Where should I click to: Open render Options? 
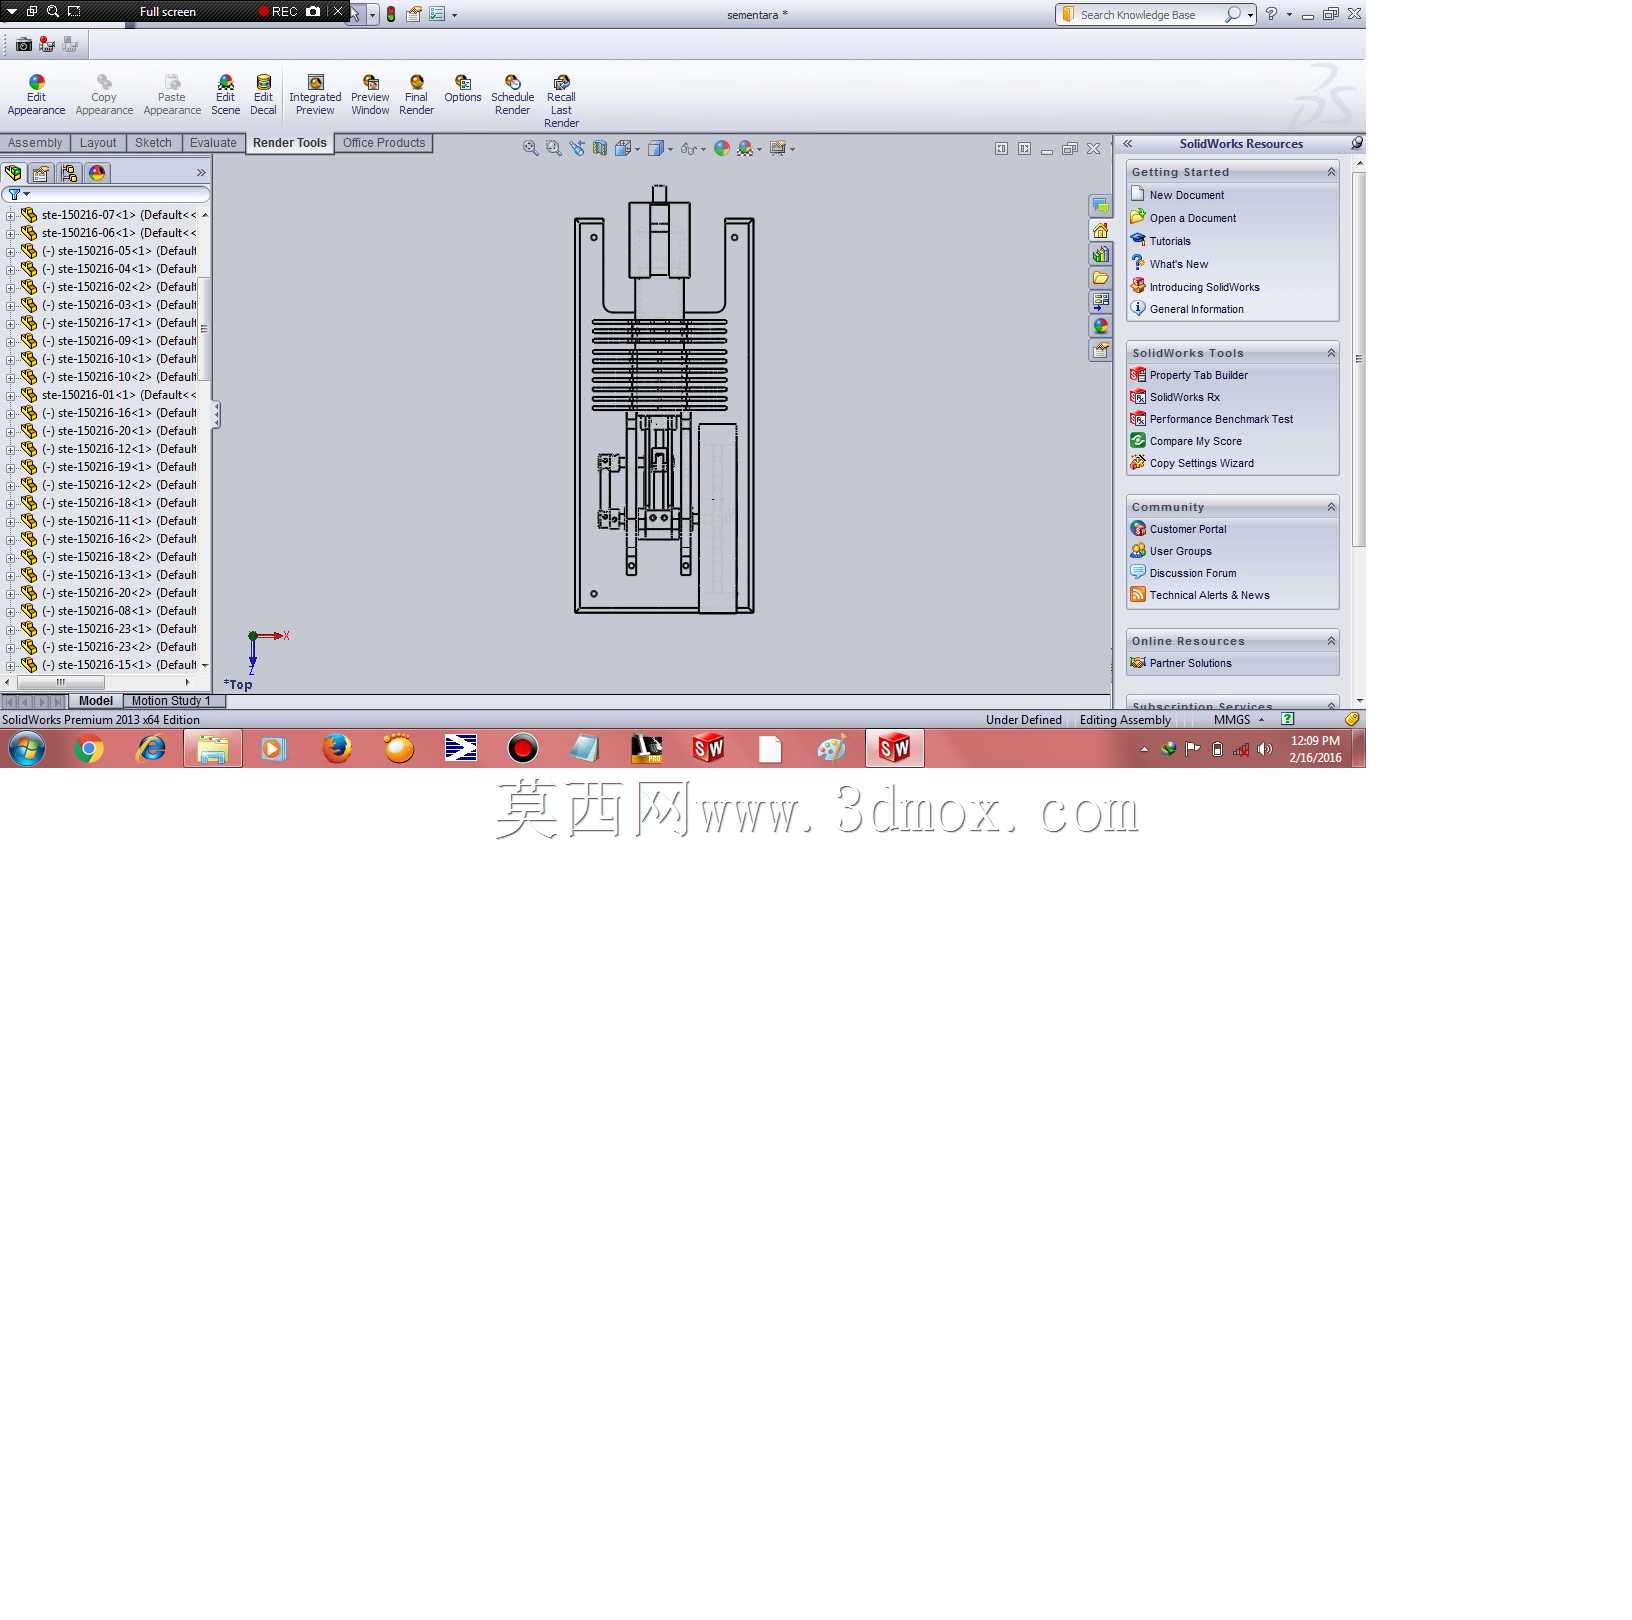462,89
